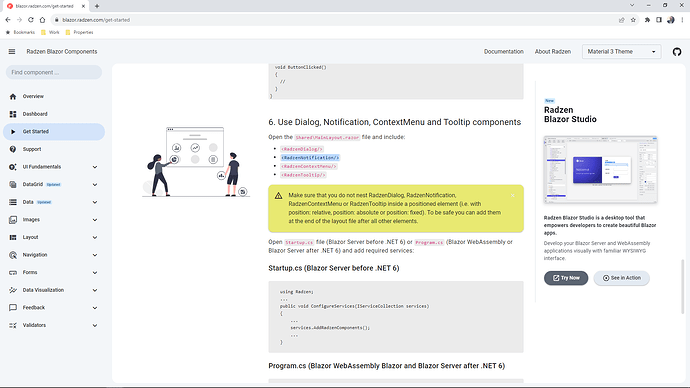Go to About Radzen page
The width and height of the screenshot is (690, 388).
coord(553,51)
